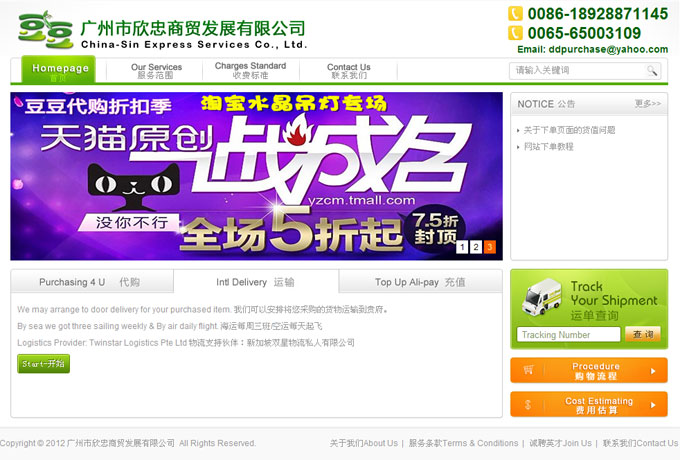This screenshot has width=680, height=460.
Task: Open the Homepage navigation tab
Action: tap(59, 70)
